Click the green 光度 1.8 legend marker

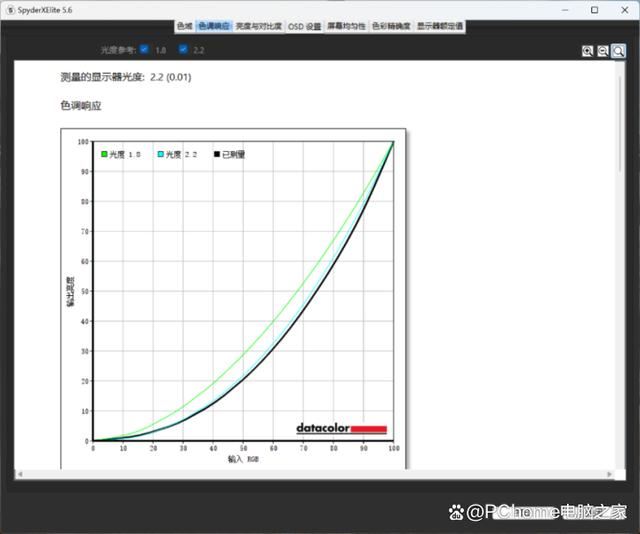103,155
